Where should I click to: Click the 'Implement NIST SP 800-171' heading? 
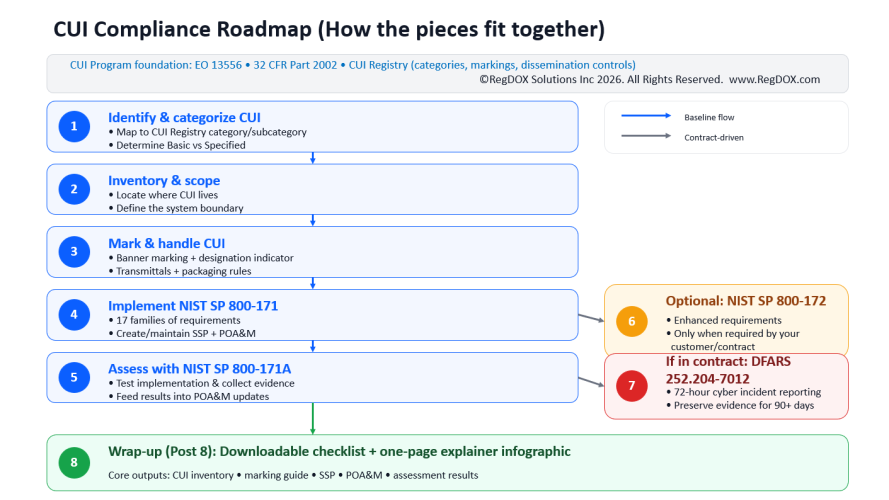pos(193,306)
